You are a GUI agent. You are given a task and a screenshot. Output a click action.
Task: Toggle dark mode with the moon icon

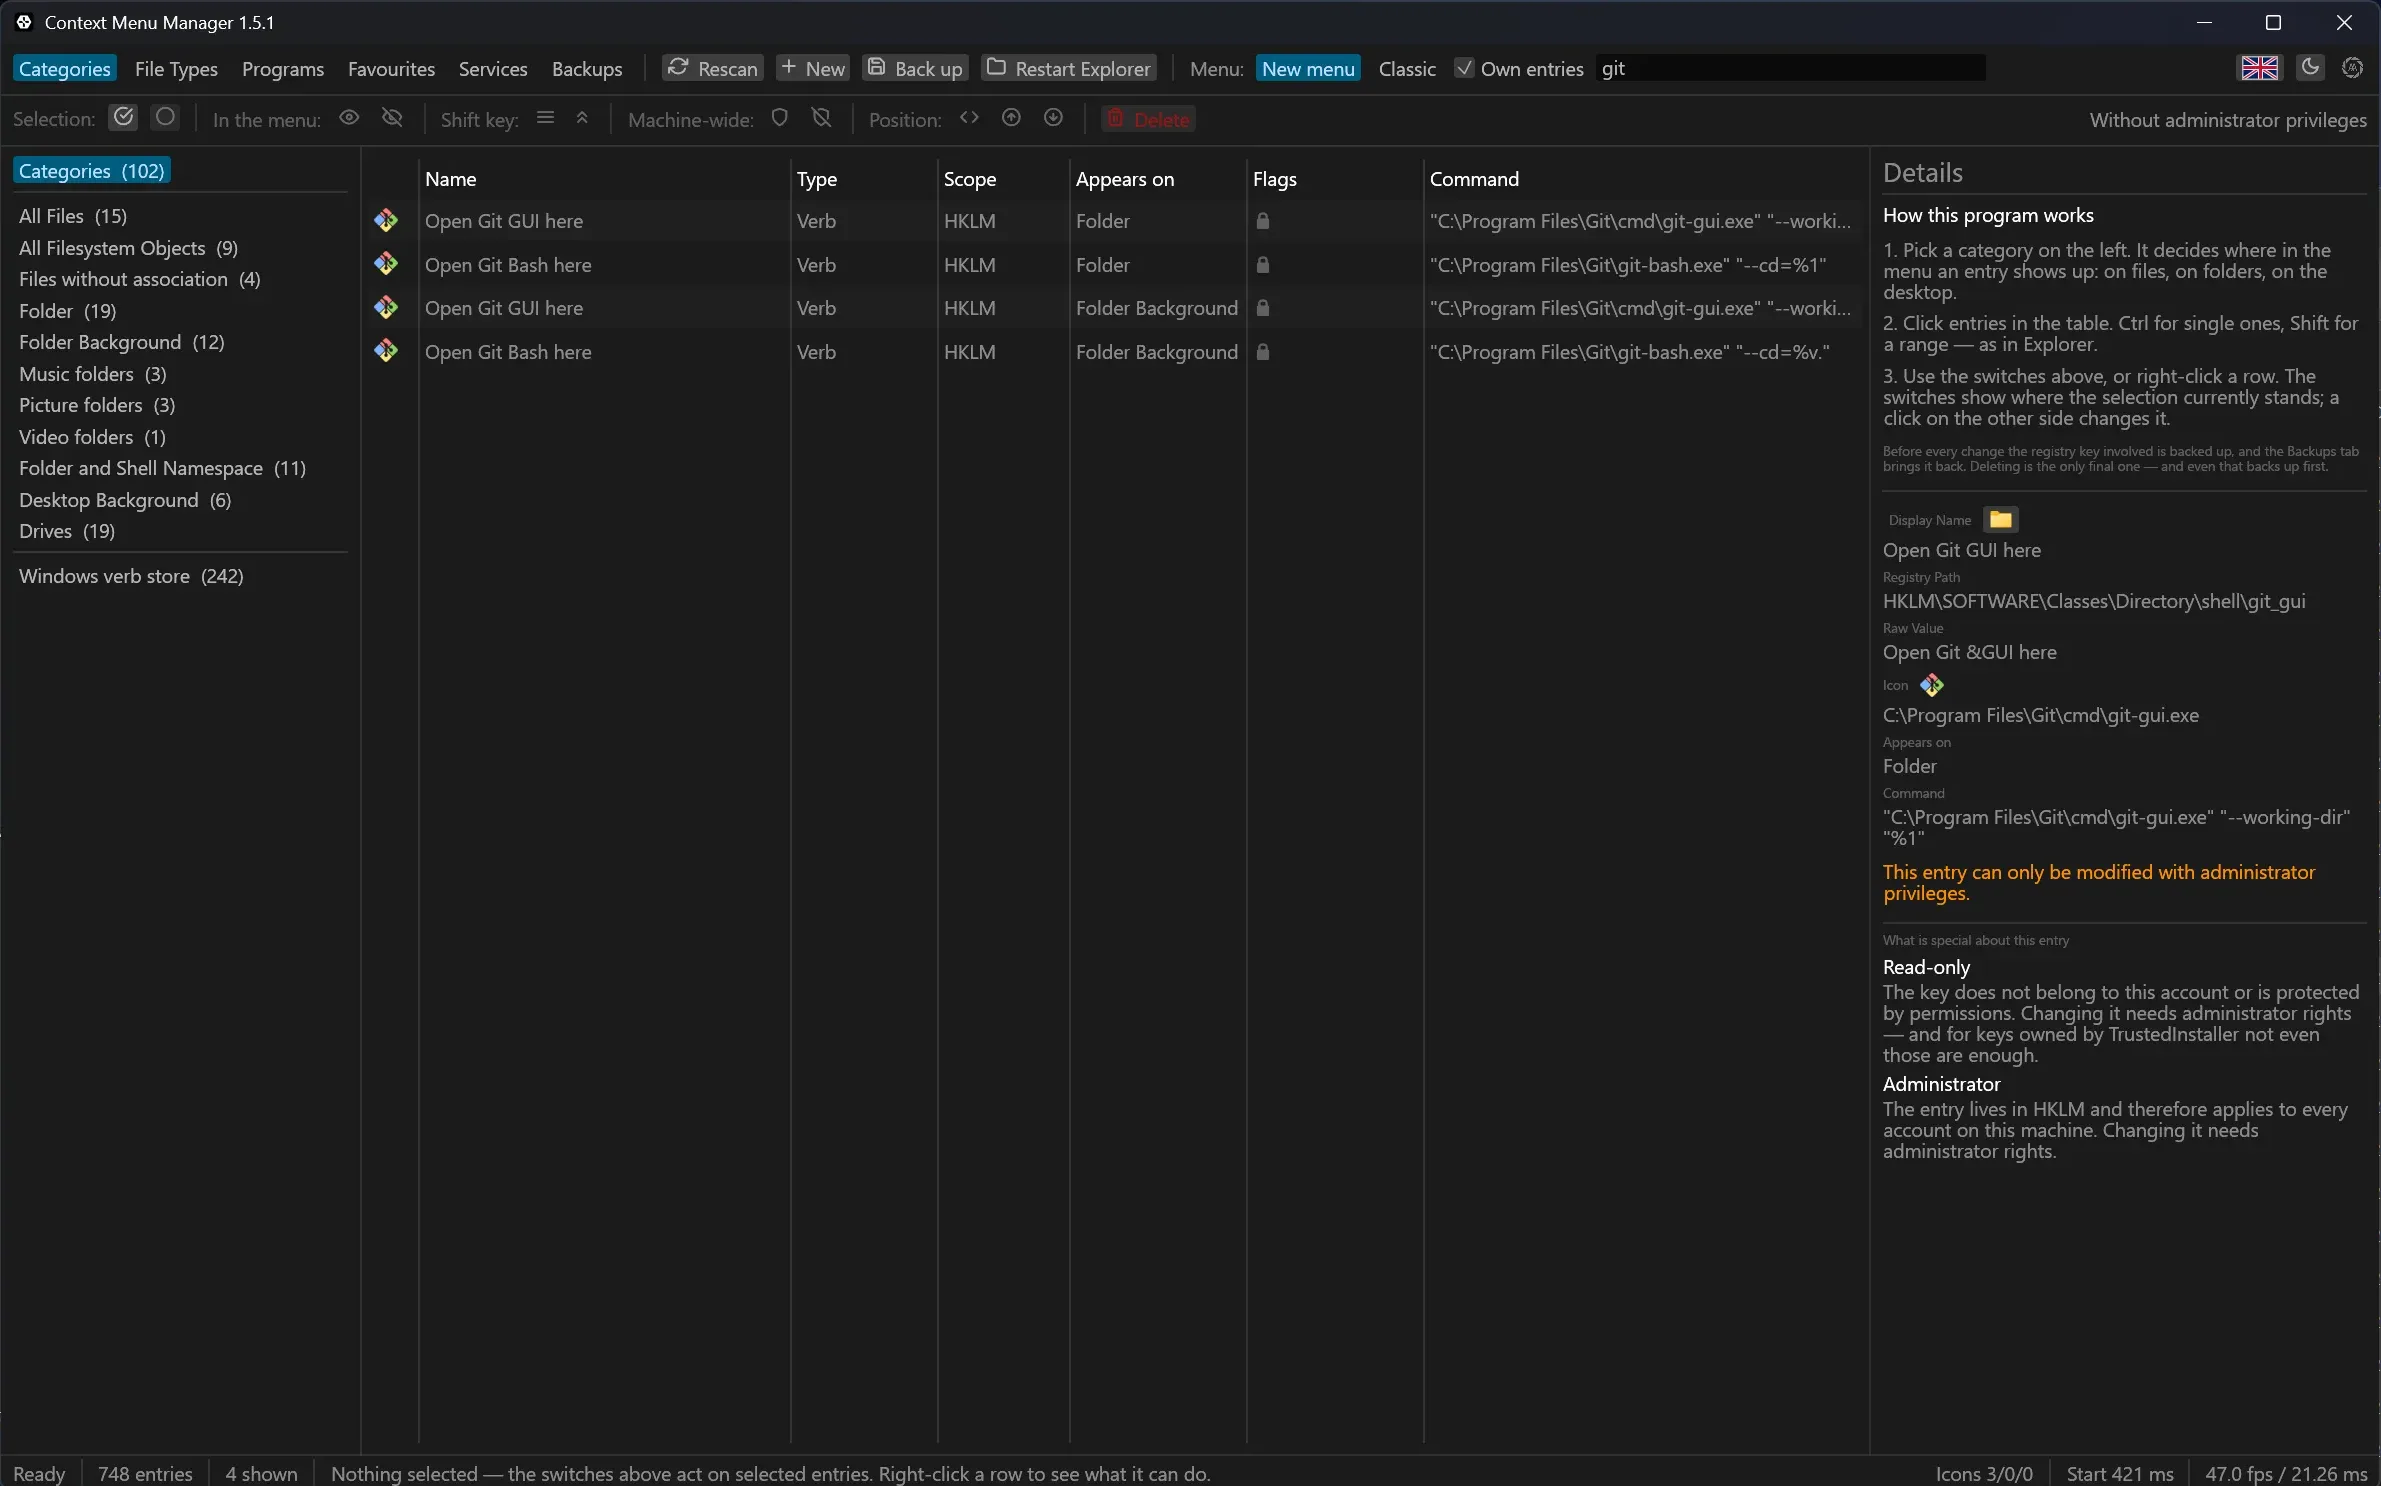point(2310,67)
